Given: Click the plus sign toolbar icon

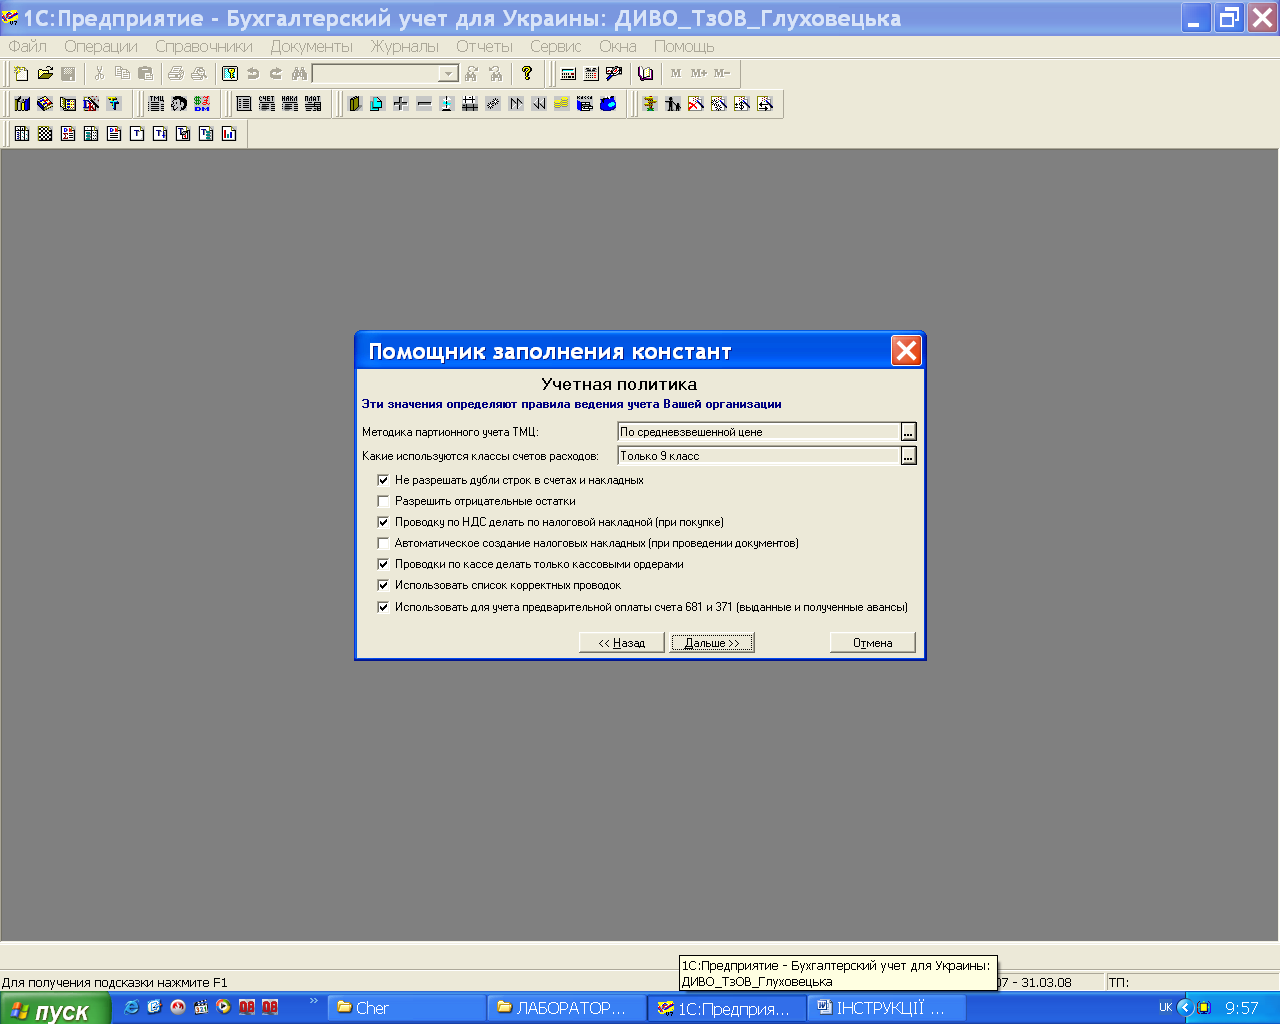Looking at the screenshot, I should point(400,103).
